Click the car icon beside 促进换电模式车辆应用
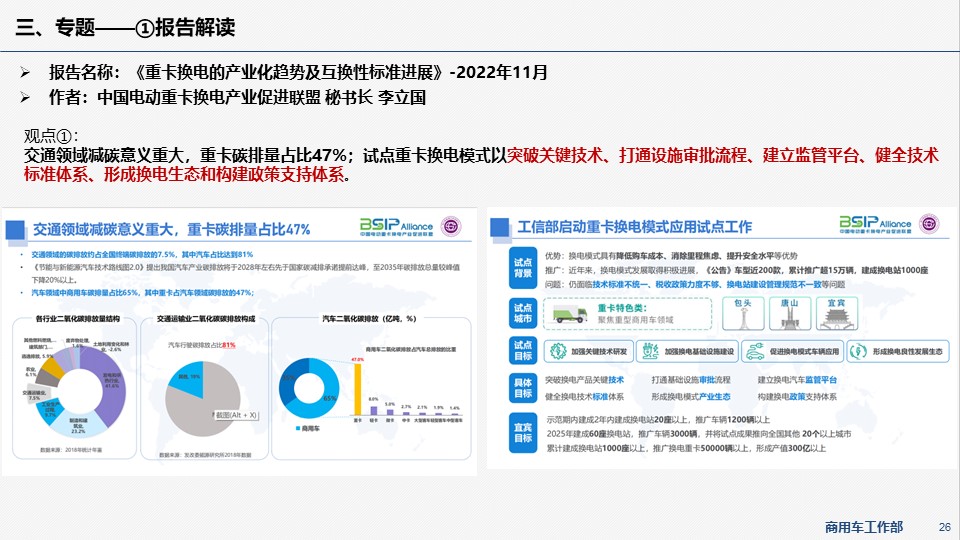The width and height of the screenshot is (960, 540). pyautogui.click(x=756, y=351)
